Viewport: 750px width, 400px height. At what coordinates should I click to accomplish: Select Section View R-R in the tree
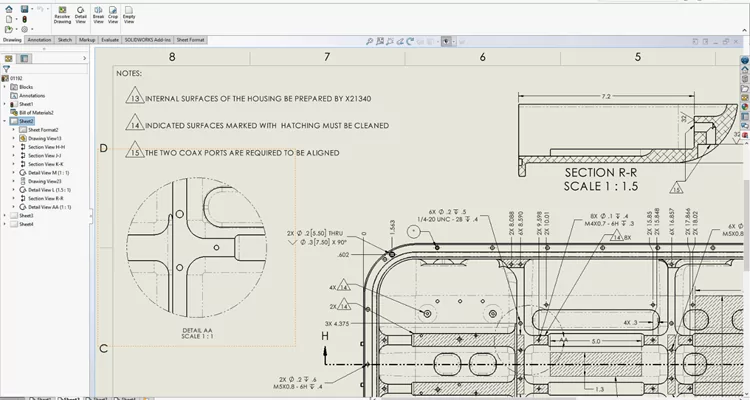pos(41,199)
